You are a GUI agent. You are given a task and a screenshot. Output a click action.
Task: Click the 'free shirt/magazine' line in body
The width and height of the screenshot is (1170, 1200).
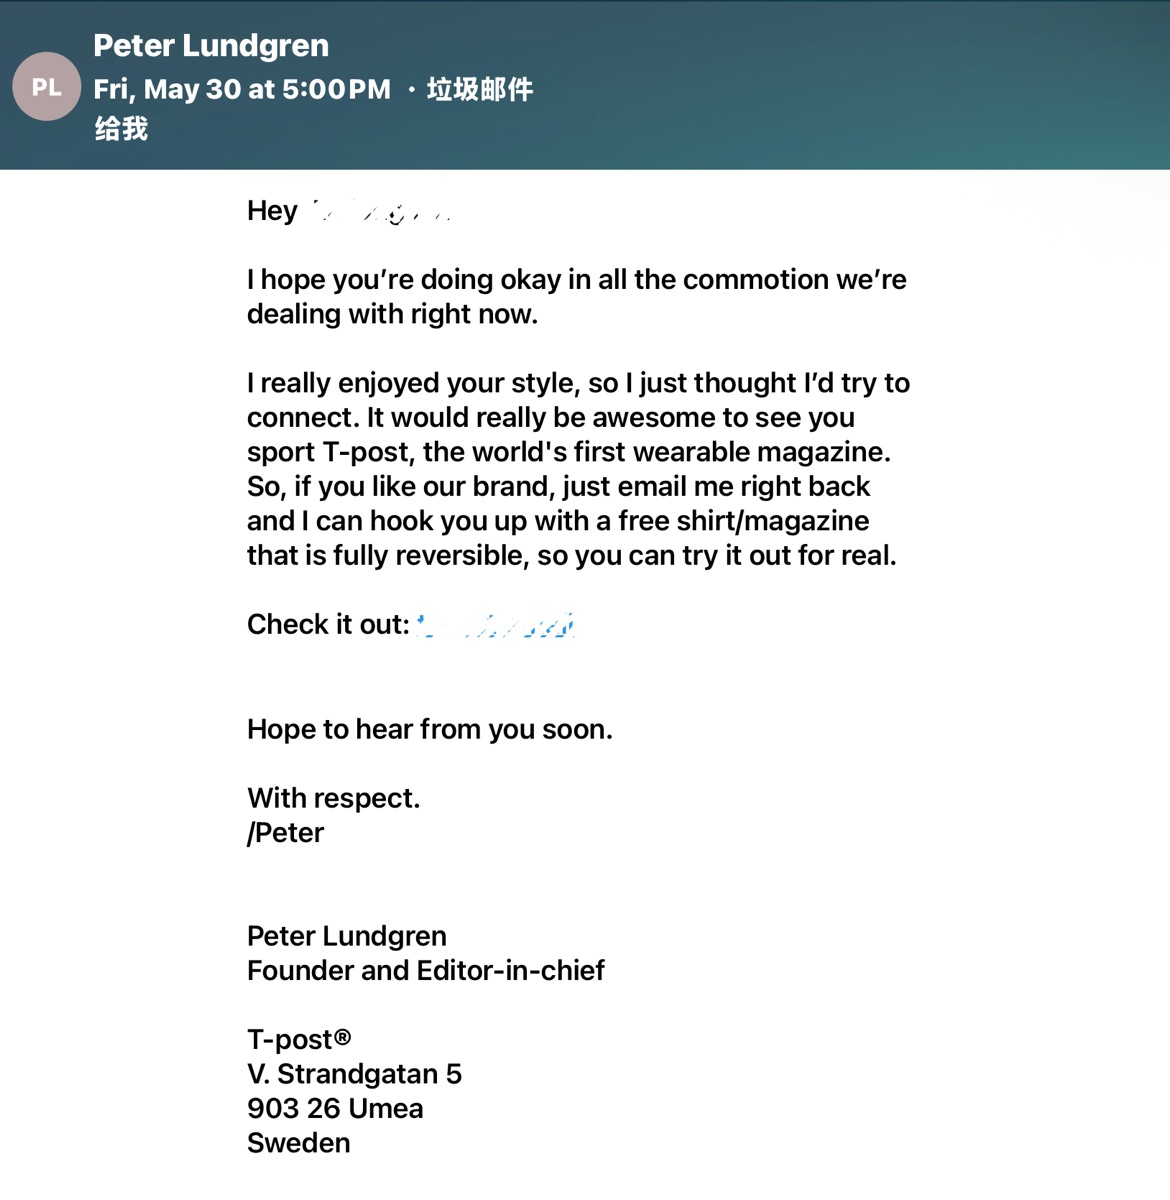click(x=558, y=521)
